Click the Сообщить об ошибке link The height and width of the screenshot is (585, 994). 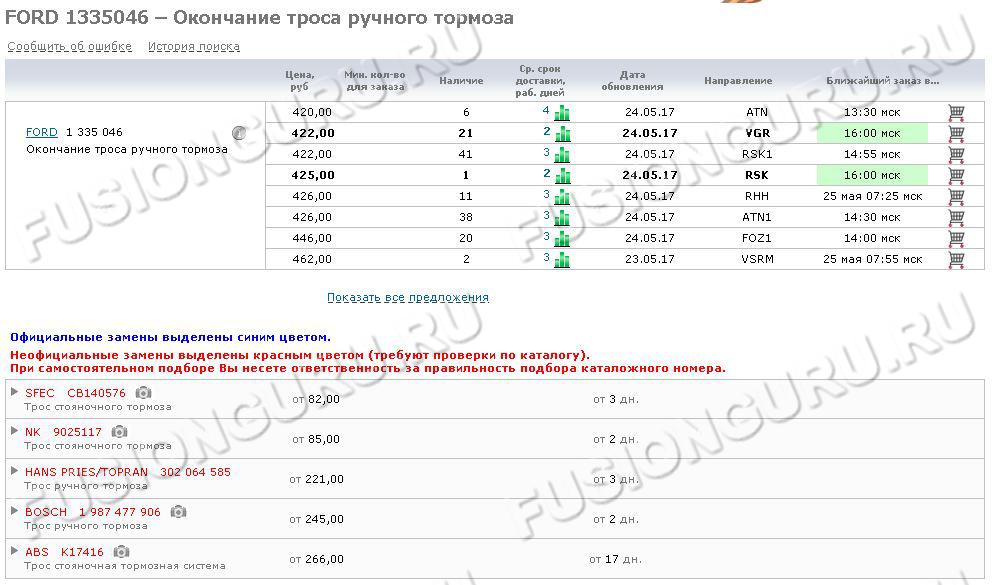click(70, 46)
